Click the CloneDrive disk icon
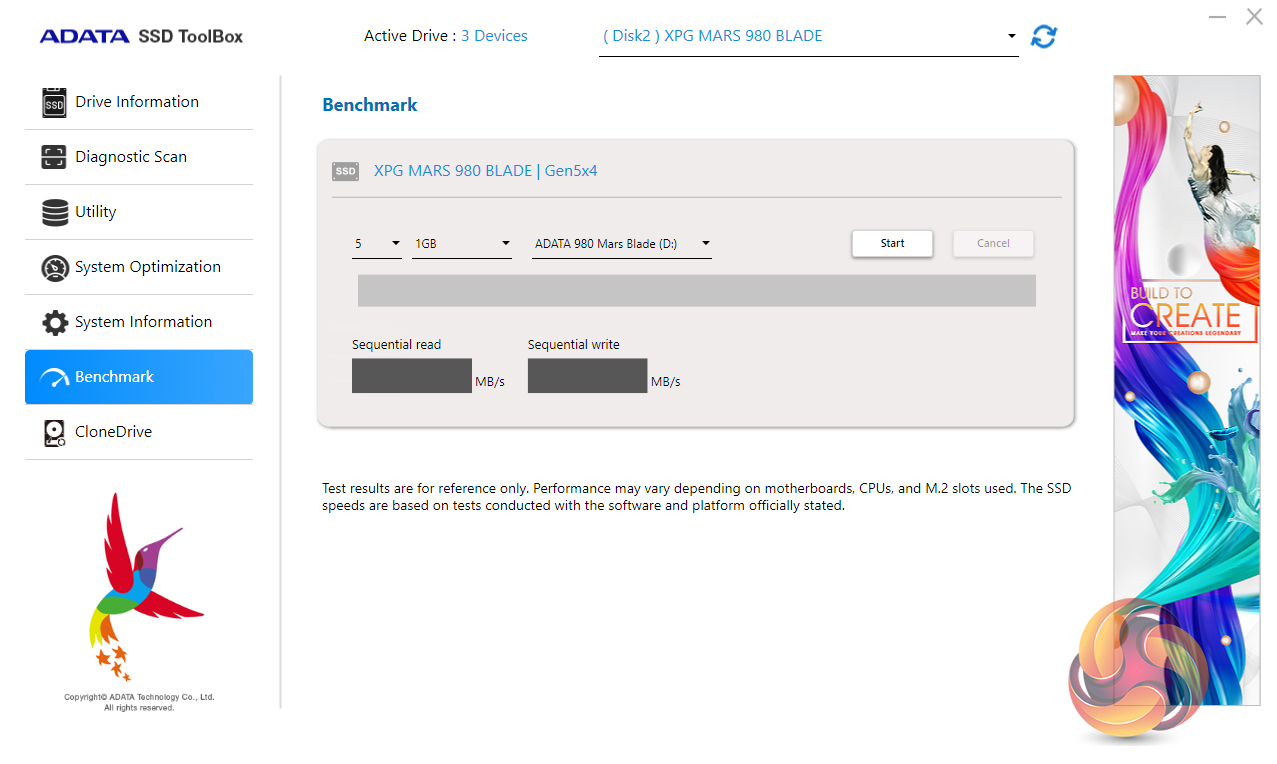 tap(55, 433)
